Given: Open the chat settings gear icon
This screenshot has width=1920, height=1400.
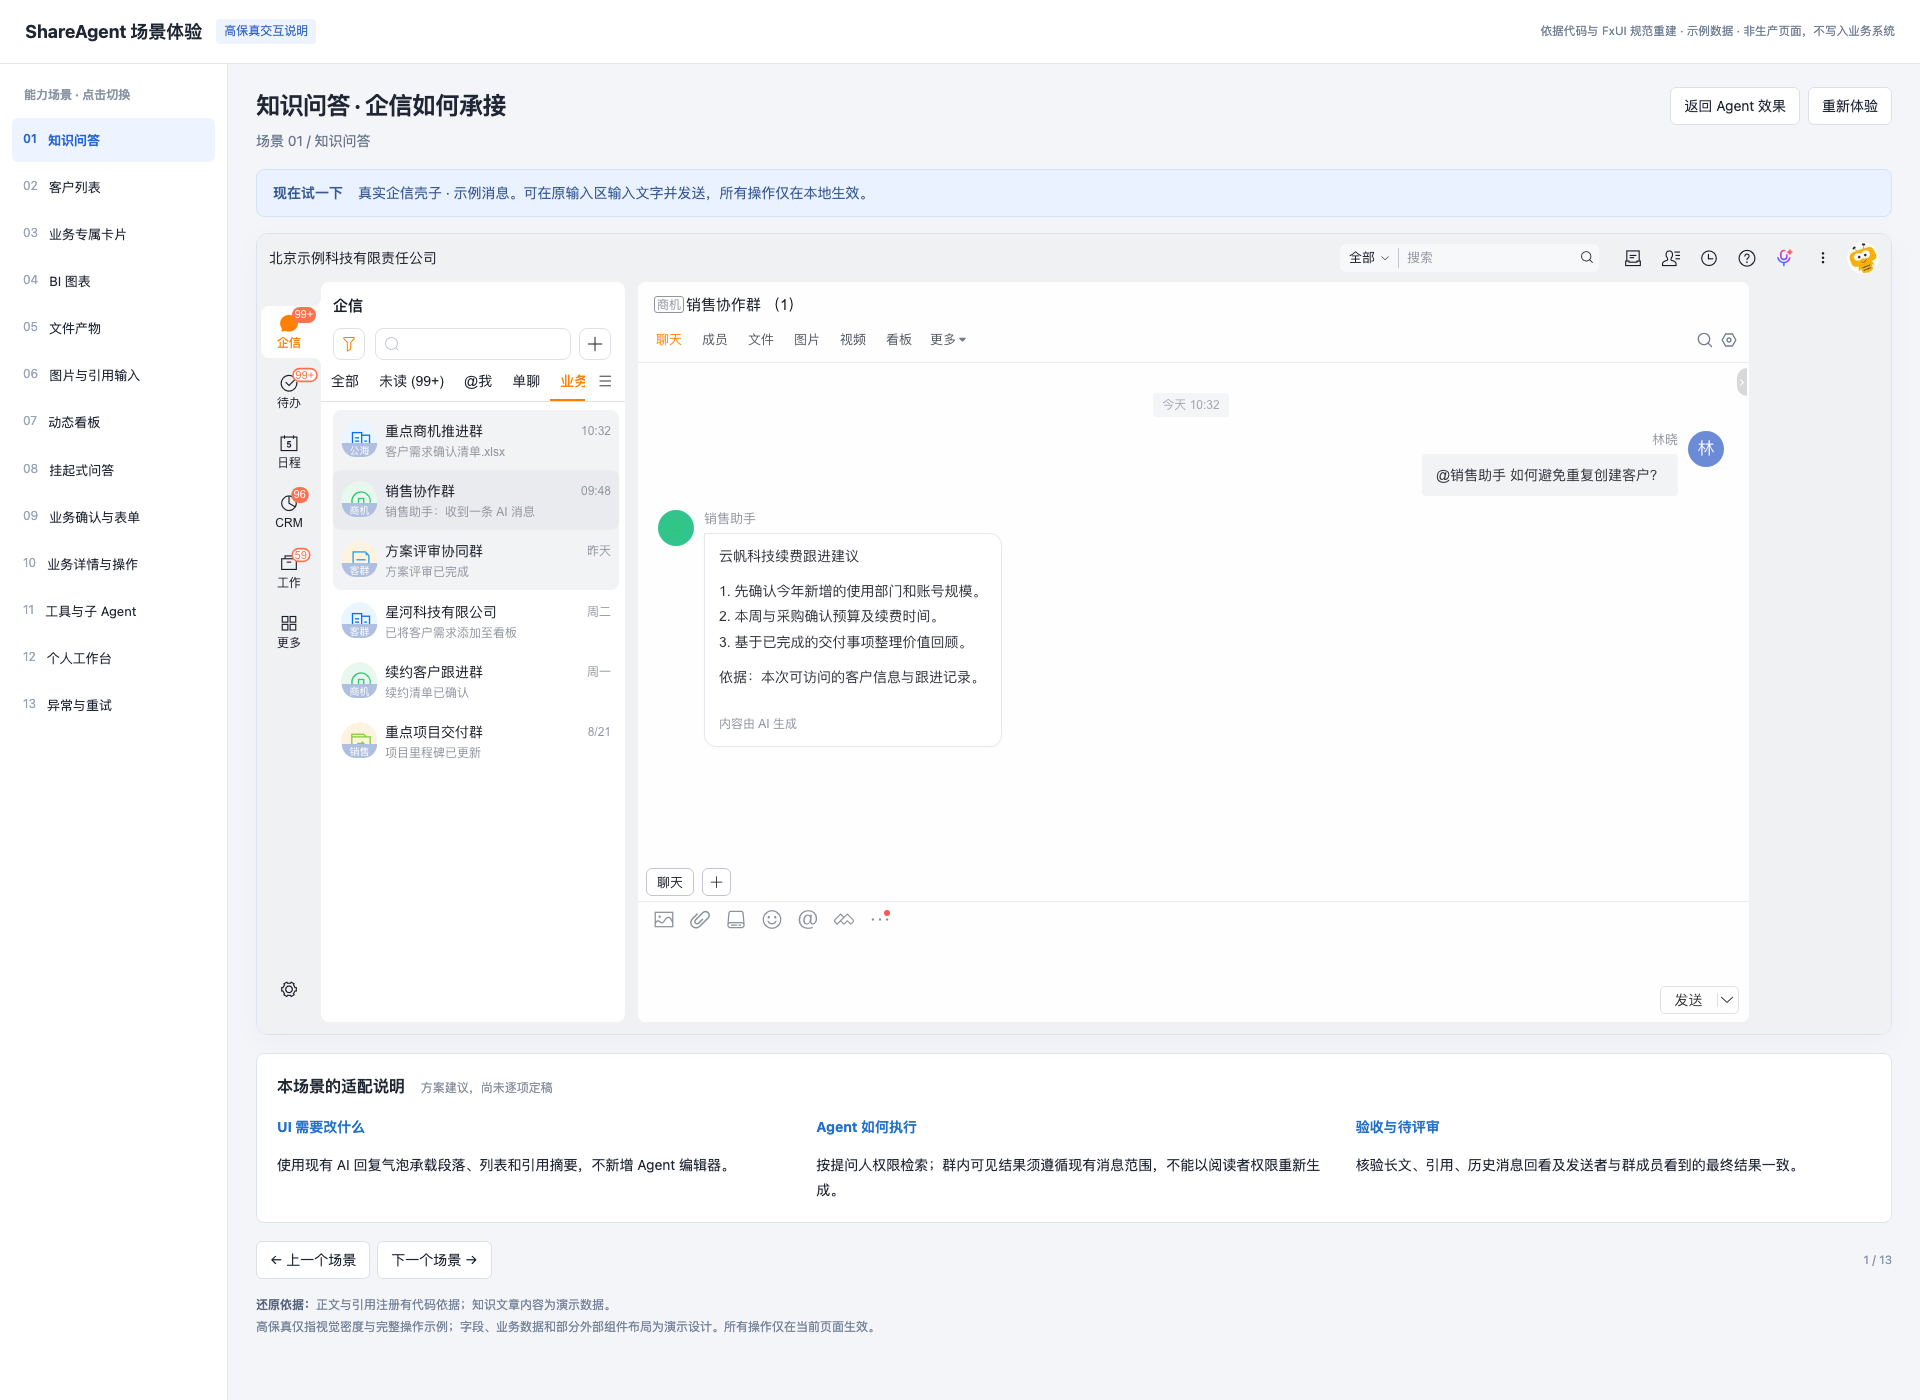Looking at the screenshot, I should click(1729, 340).
